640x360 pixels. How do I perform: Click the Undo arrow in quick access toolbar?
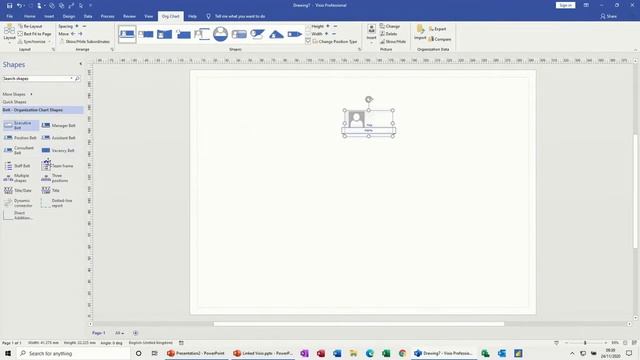pyautogui.click(x=19, y=5)
